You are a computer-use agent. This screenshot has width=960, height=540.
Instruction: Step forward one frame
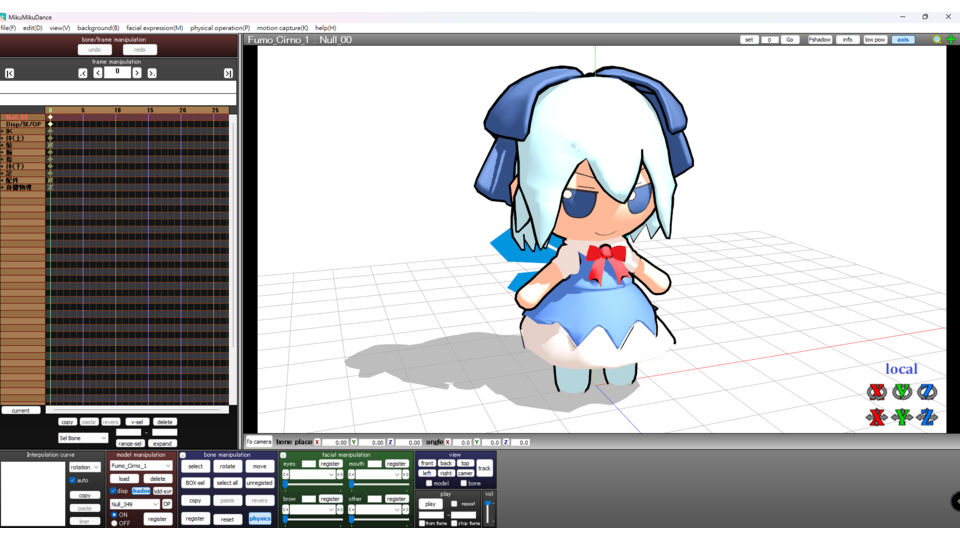click(x=137, y=73)
